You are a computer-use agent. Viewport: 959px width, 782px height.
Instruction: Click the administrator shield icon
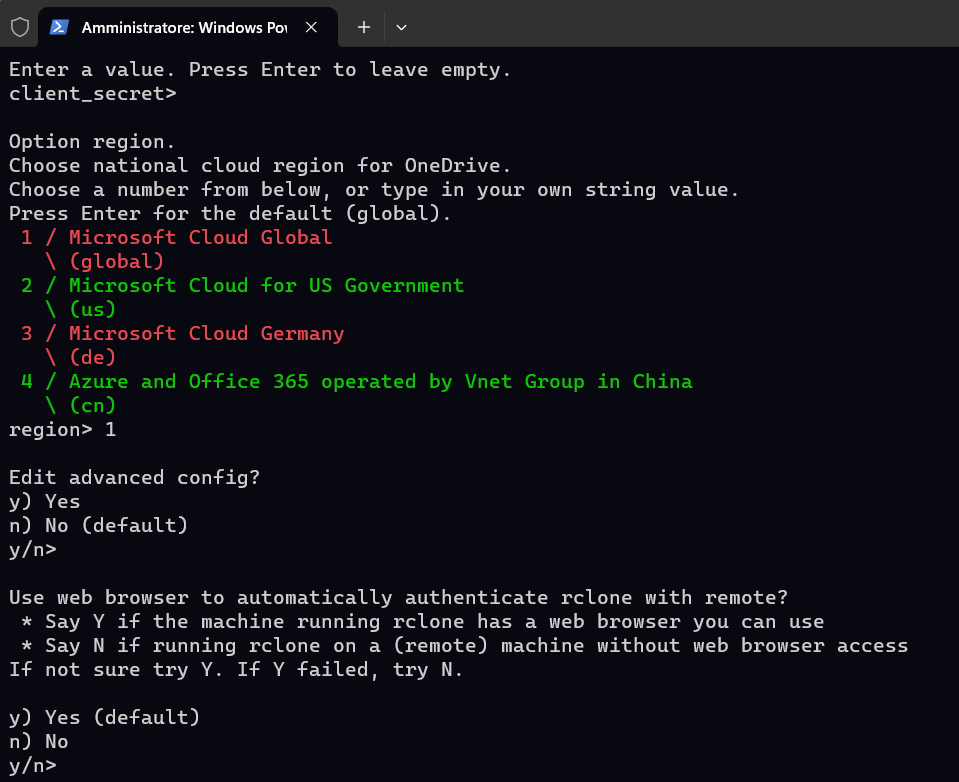click(20, 27)
